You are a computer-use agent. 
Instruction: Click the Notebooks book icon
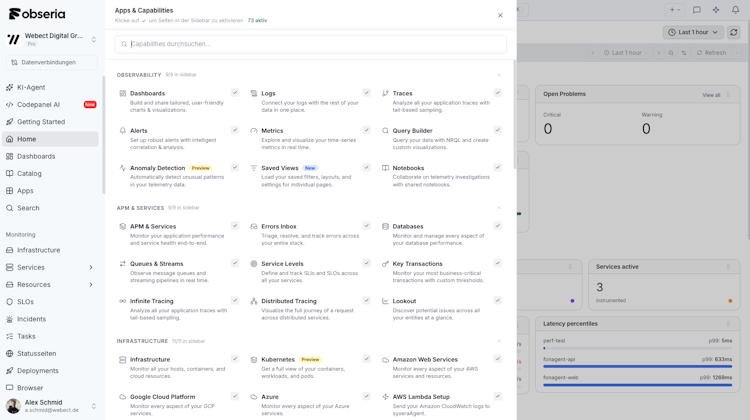pos(385,168)
